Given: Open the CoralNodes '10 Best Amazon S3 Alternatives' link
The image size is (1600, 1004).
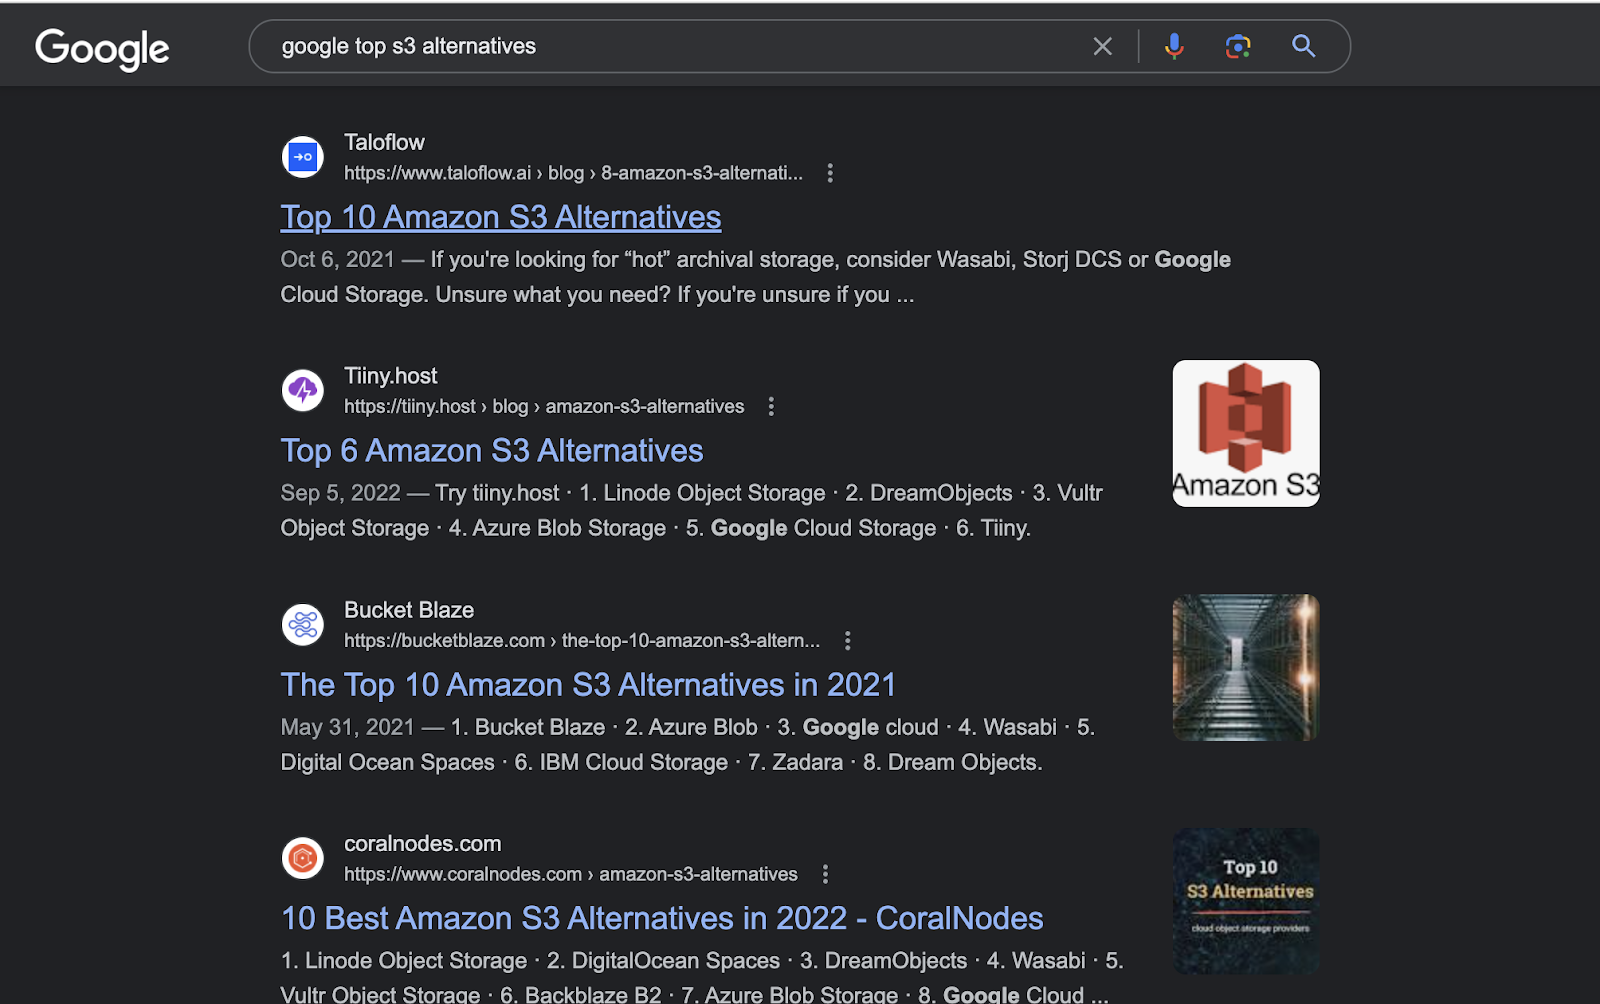Looking at the screenshot, I should pyautogui.click(x=661, y=918).
